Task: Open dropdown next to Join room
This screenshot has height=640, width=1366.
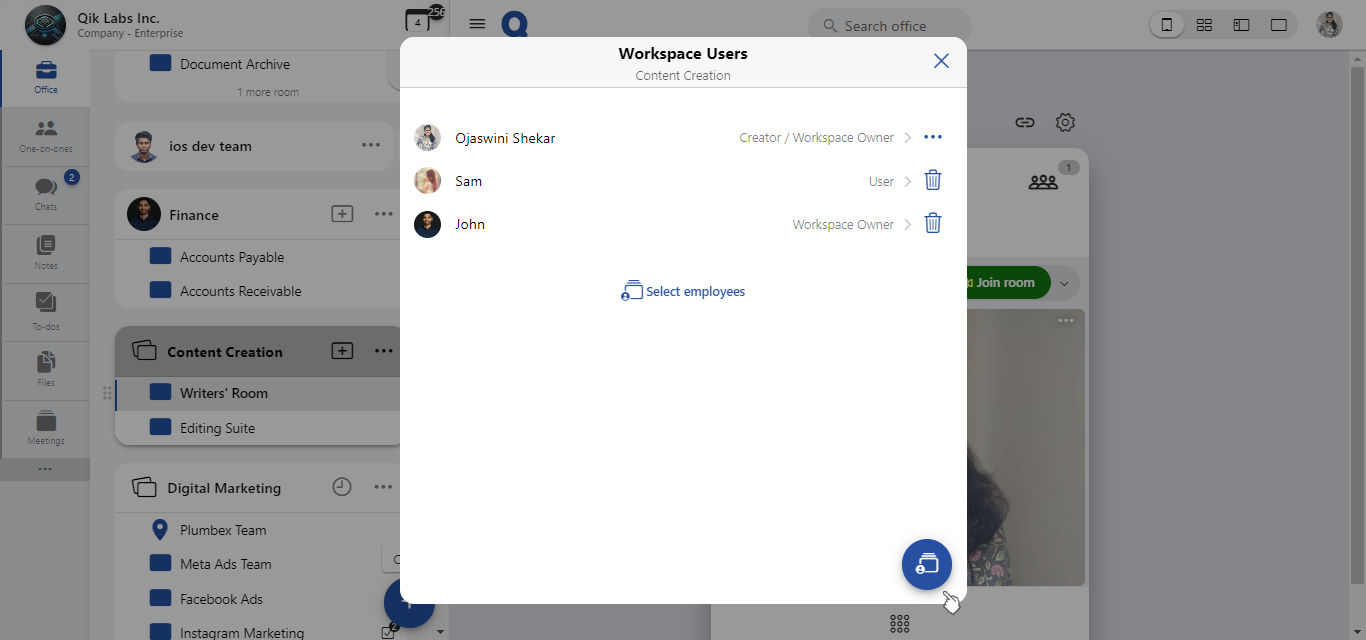Action: 1064,283
